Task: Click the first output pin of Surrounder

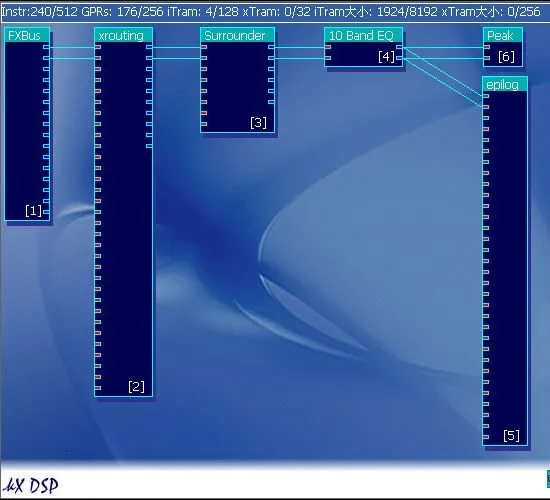Action: click(271, 47)
